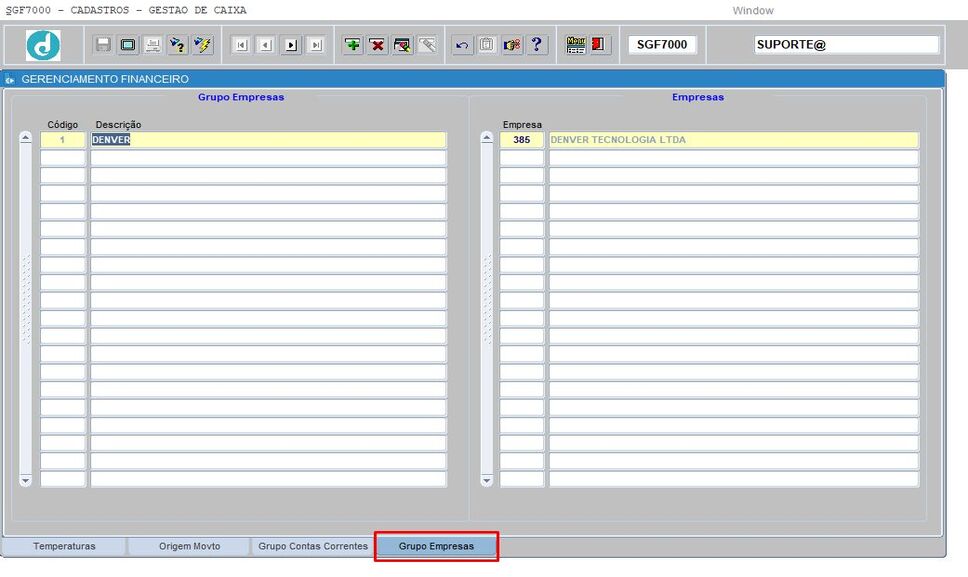The image size is (968, 577).
Task: Go to previous record button
Action: 266,44
